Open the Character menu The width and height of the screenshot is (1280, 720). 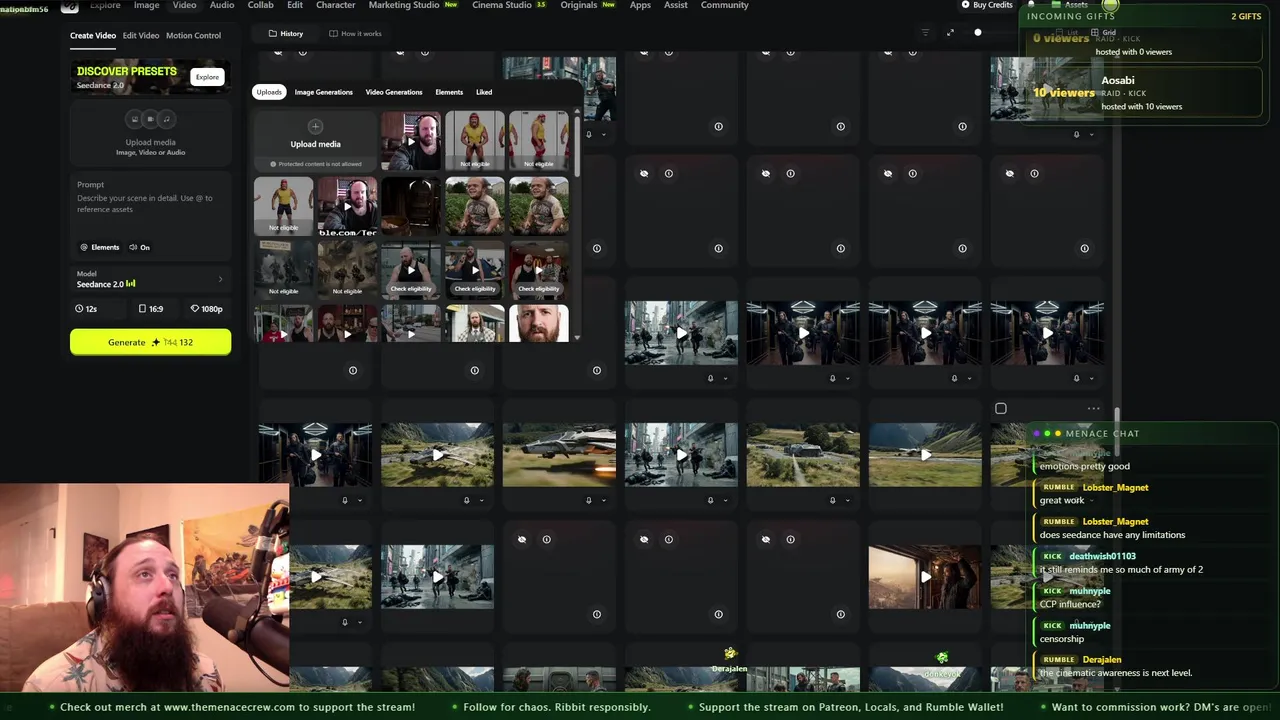tap(335, 5)
